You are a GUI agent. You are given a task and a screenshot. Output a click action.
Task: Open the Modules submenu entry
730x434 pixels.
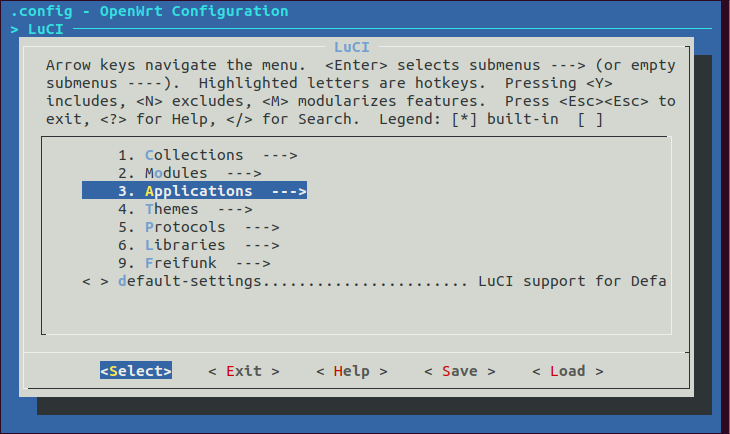189,173
